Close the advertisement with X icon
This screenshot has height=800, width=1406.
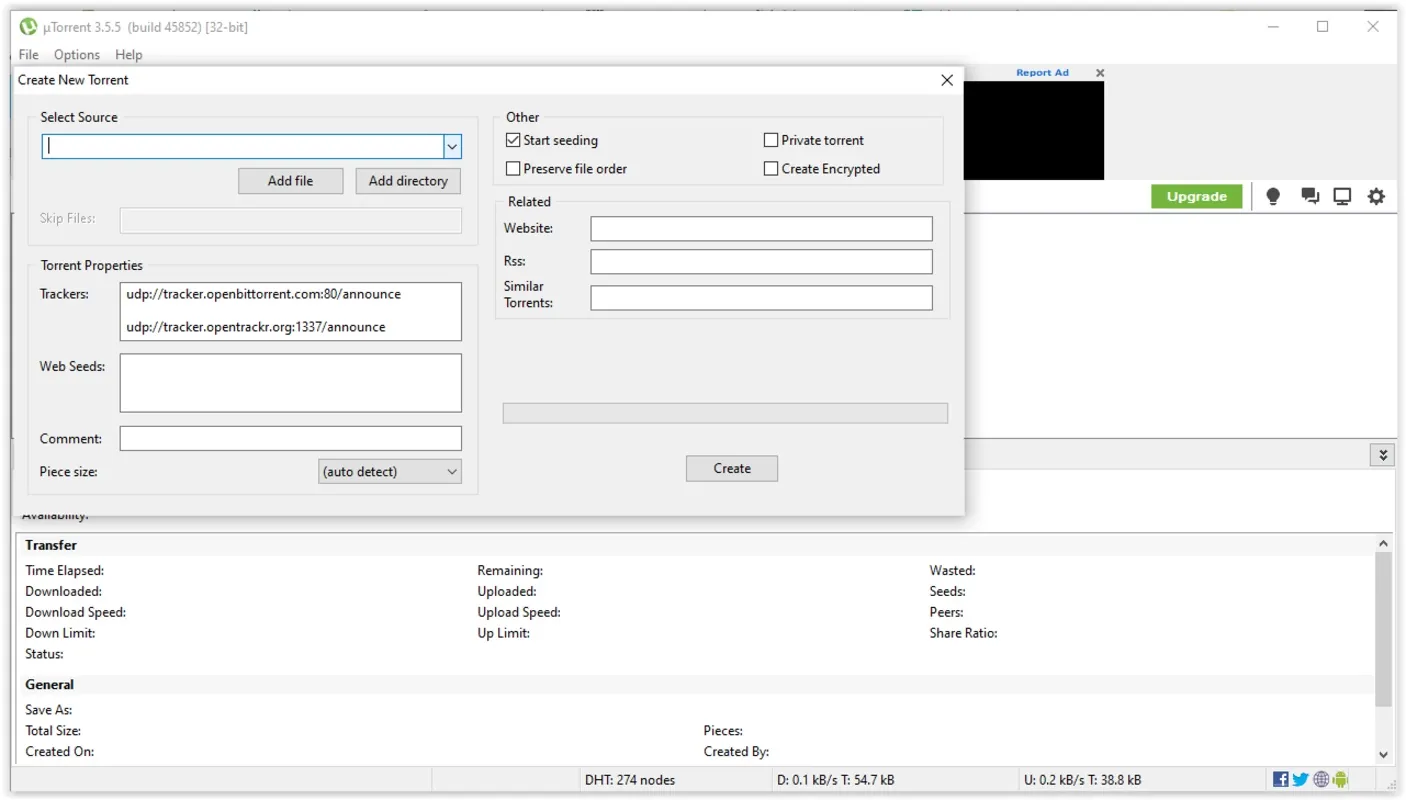point(1100,73)
